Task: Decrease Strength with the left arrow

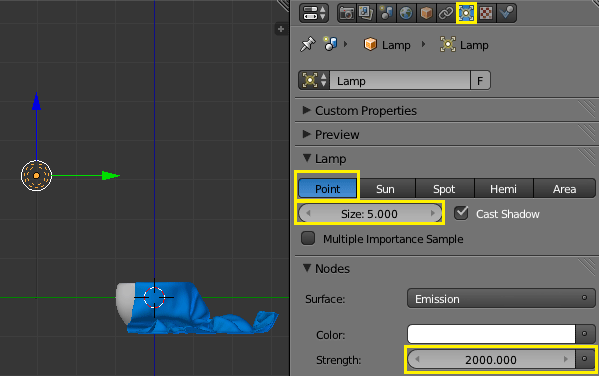Action: [x=417, y=359]
